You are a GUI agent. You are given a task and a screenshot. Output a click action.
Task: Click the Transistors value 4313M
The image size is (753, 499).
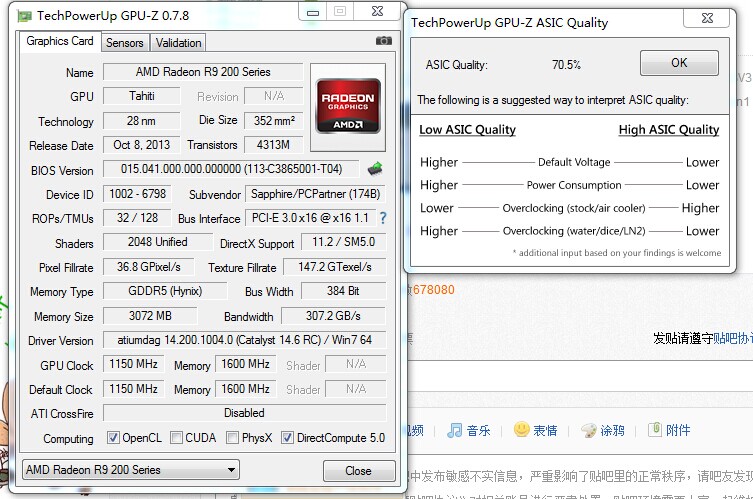coord(274,145)
